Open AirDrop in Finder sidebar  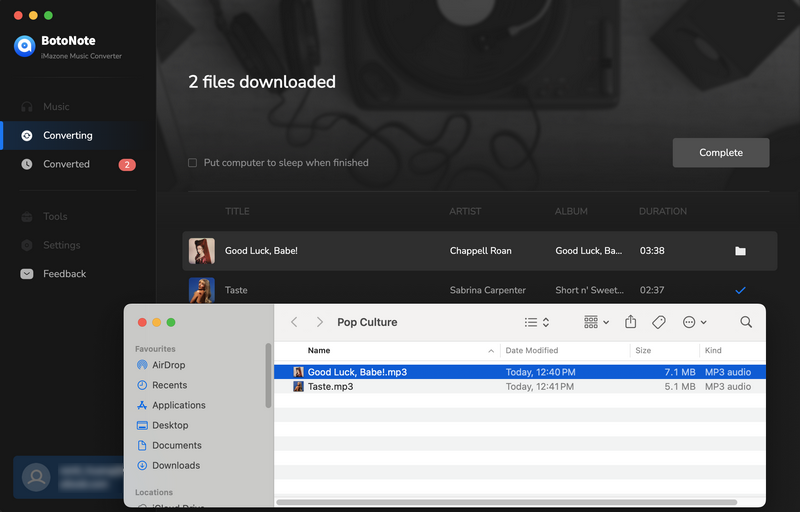coord(168,365)
